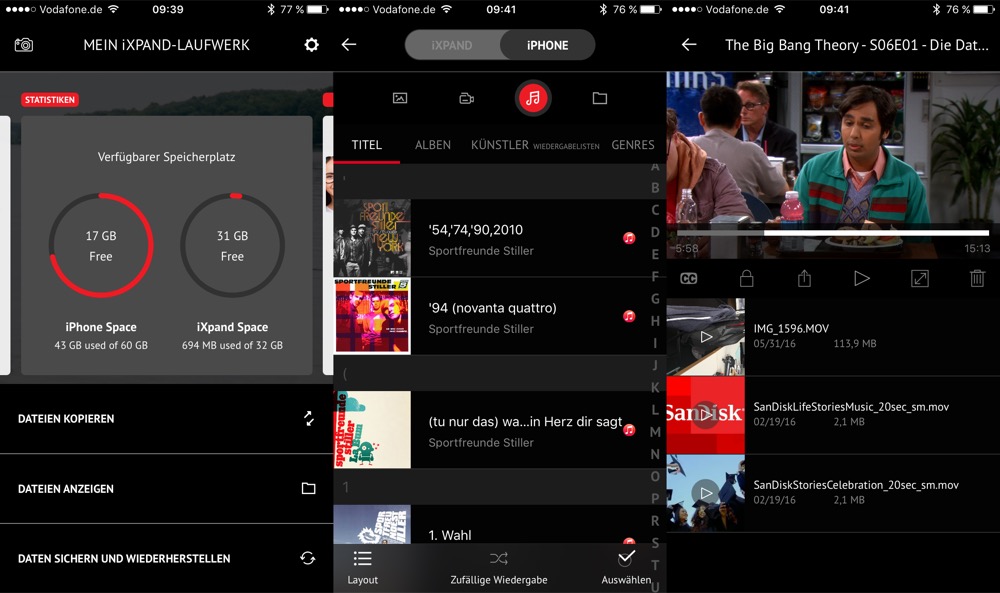Select file name SanDiskLifeStoriesMusic_20sec_sm.mov
Viewport: 1000px width, 593px height.
pyautogui.click(x=851, y=407)
